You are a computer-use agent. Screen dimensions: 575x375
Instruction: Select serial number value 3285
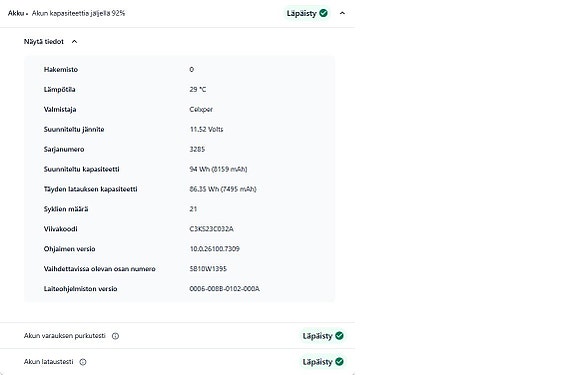(x=197, y=149)
